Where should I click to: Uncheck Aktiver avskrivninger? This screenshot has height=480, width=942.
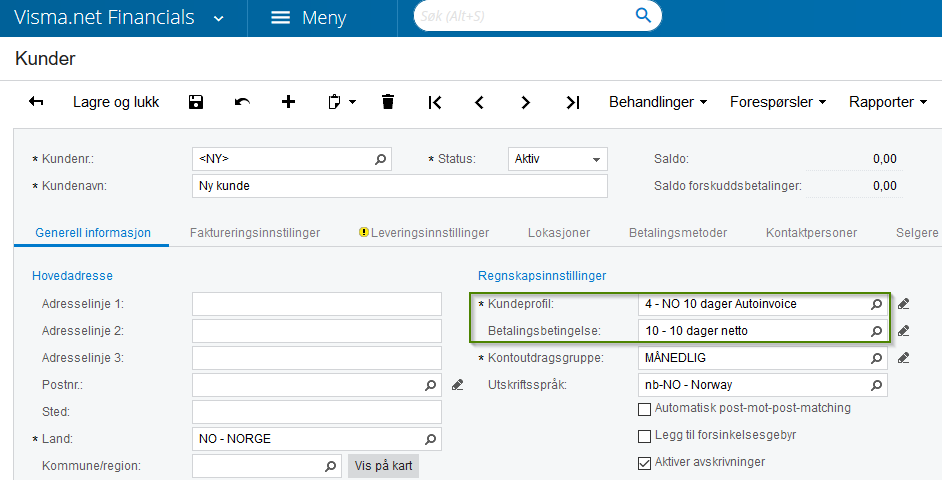(x=645, y=463)
